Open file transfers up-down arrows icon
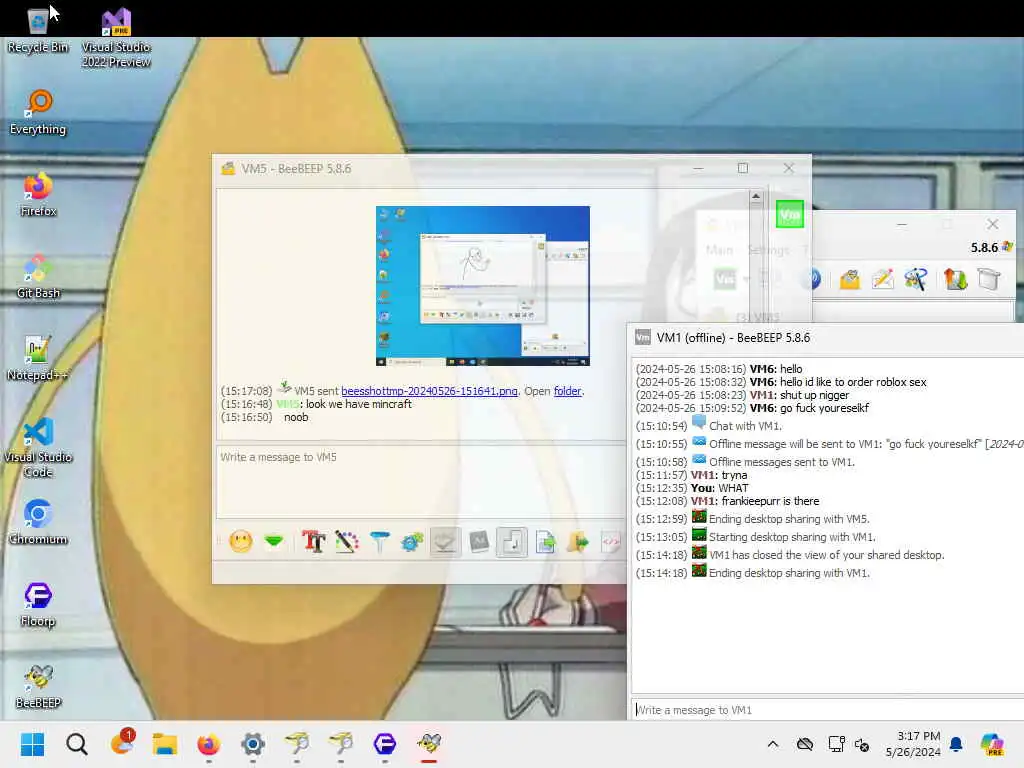The height and width of the screenshot is (768, 1024). pyautogui.click(x=955, y=280)
